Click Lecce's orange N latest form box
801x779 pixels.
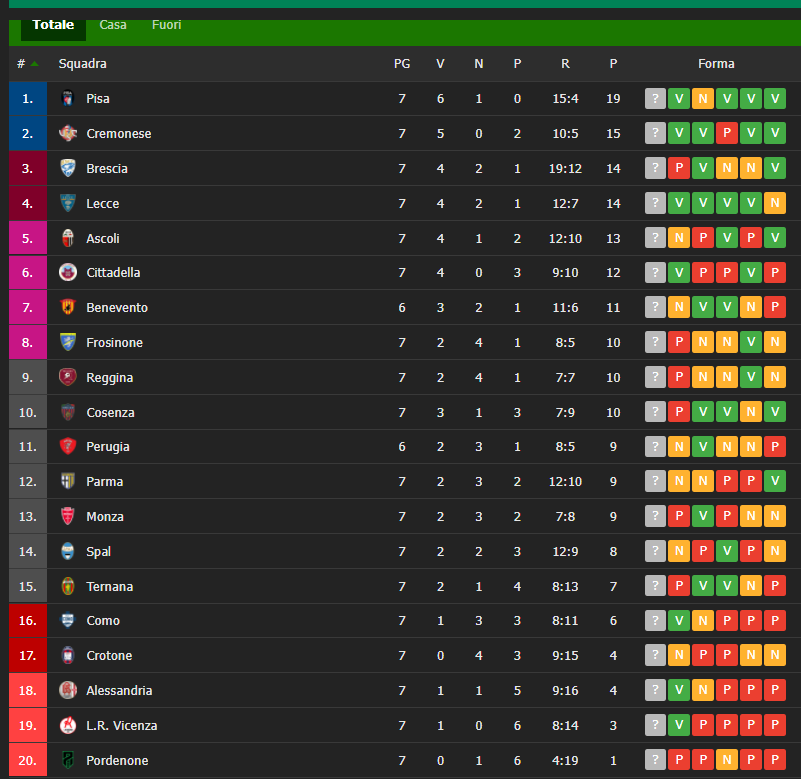pyautogui.click(x=775, y=203)
